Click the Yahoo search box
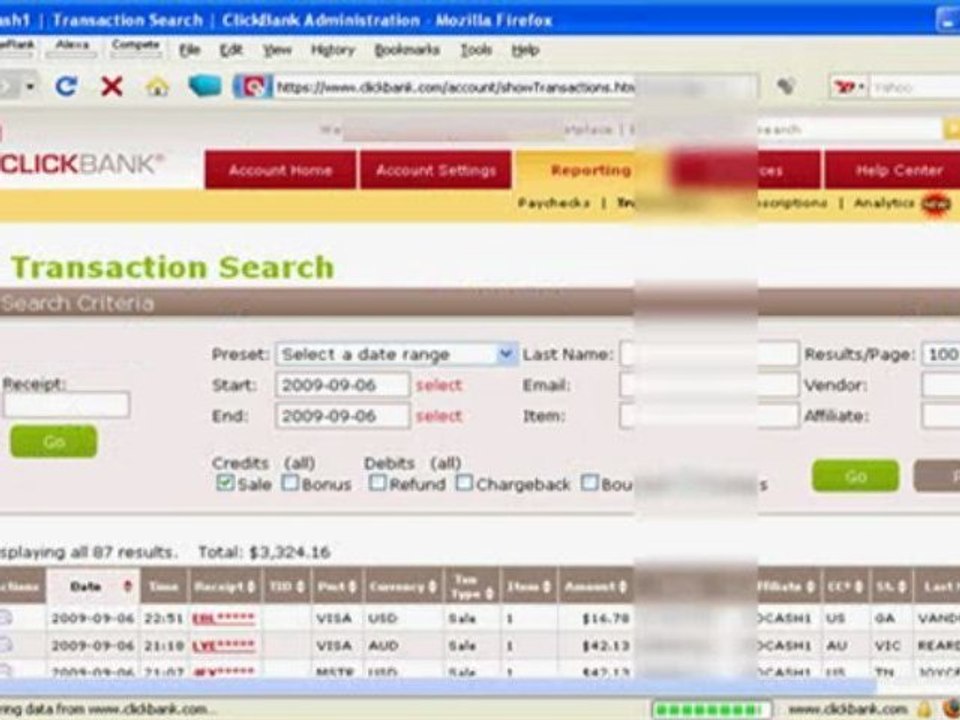This screenshot has height=720, width=960. click(915, 88)
